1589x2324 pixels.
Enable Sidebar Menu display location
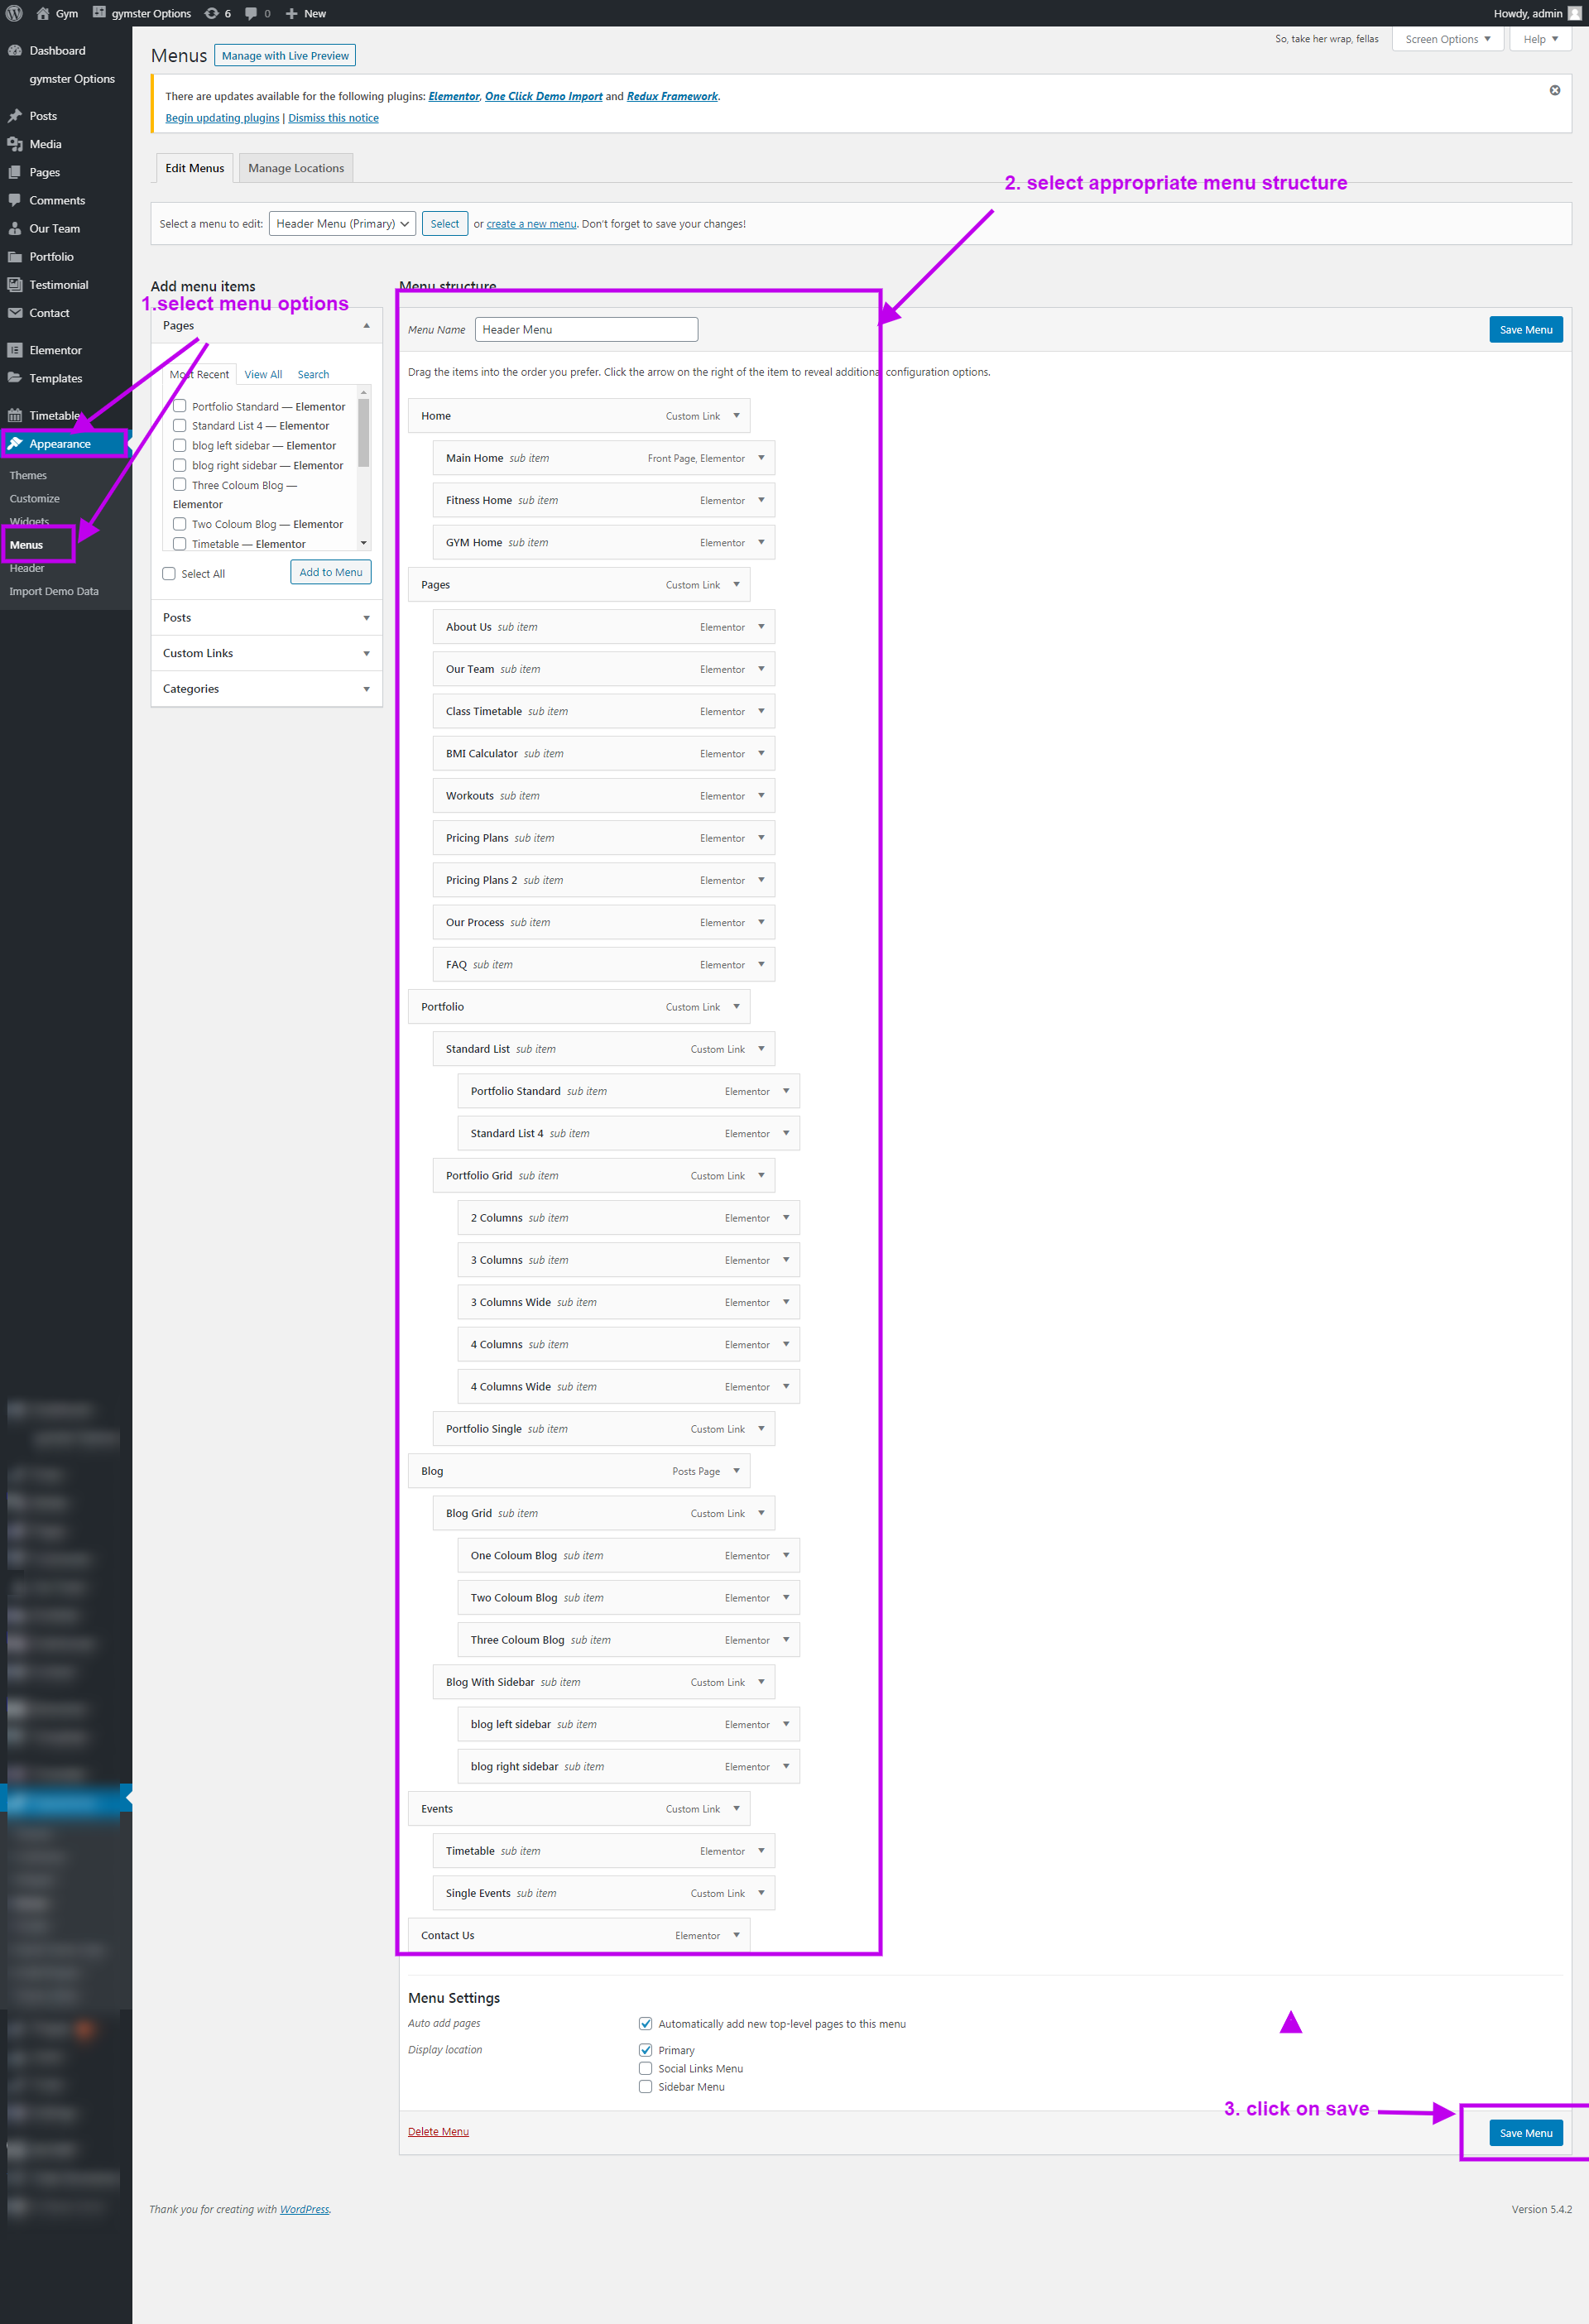tap(645, 2086)
